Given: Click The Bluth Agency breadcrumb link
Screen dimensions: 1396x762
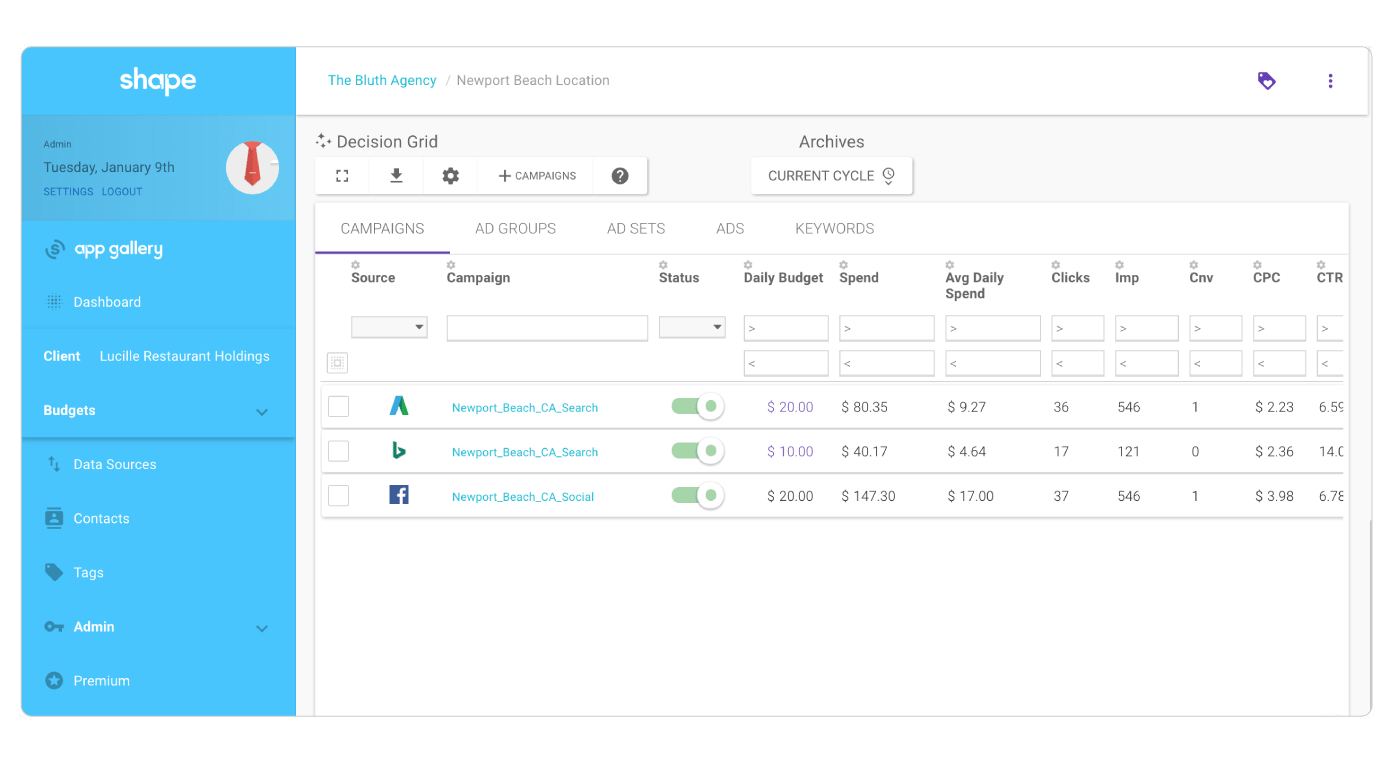Looking at the screenshot, I should coord(382,80).
